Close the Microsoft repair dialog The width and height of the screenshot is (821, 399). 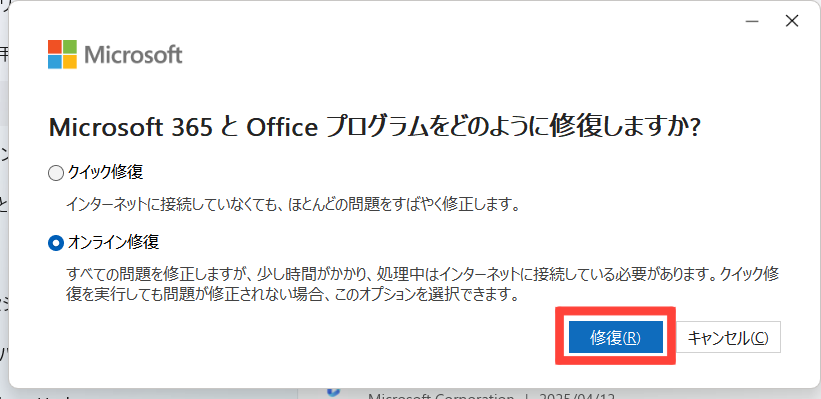[792, 21]
